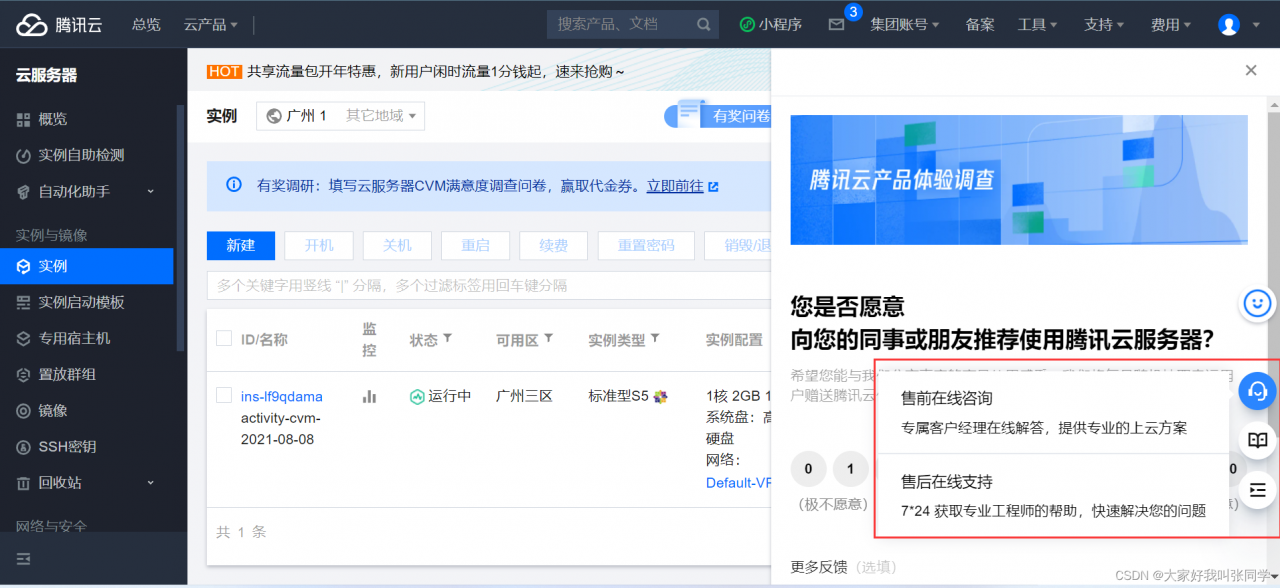Filter by status column funnel icon
This screenshot has height=588, width=1280.
[447, 338]
